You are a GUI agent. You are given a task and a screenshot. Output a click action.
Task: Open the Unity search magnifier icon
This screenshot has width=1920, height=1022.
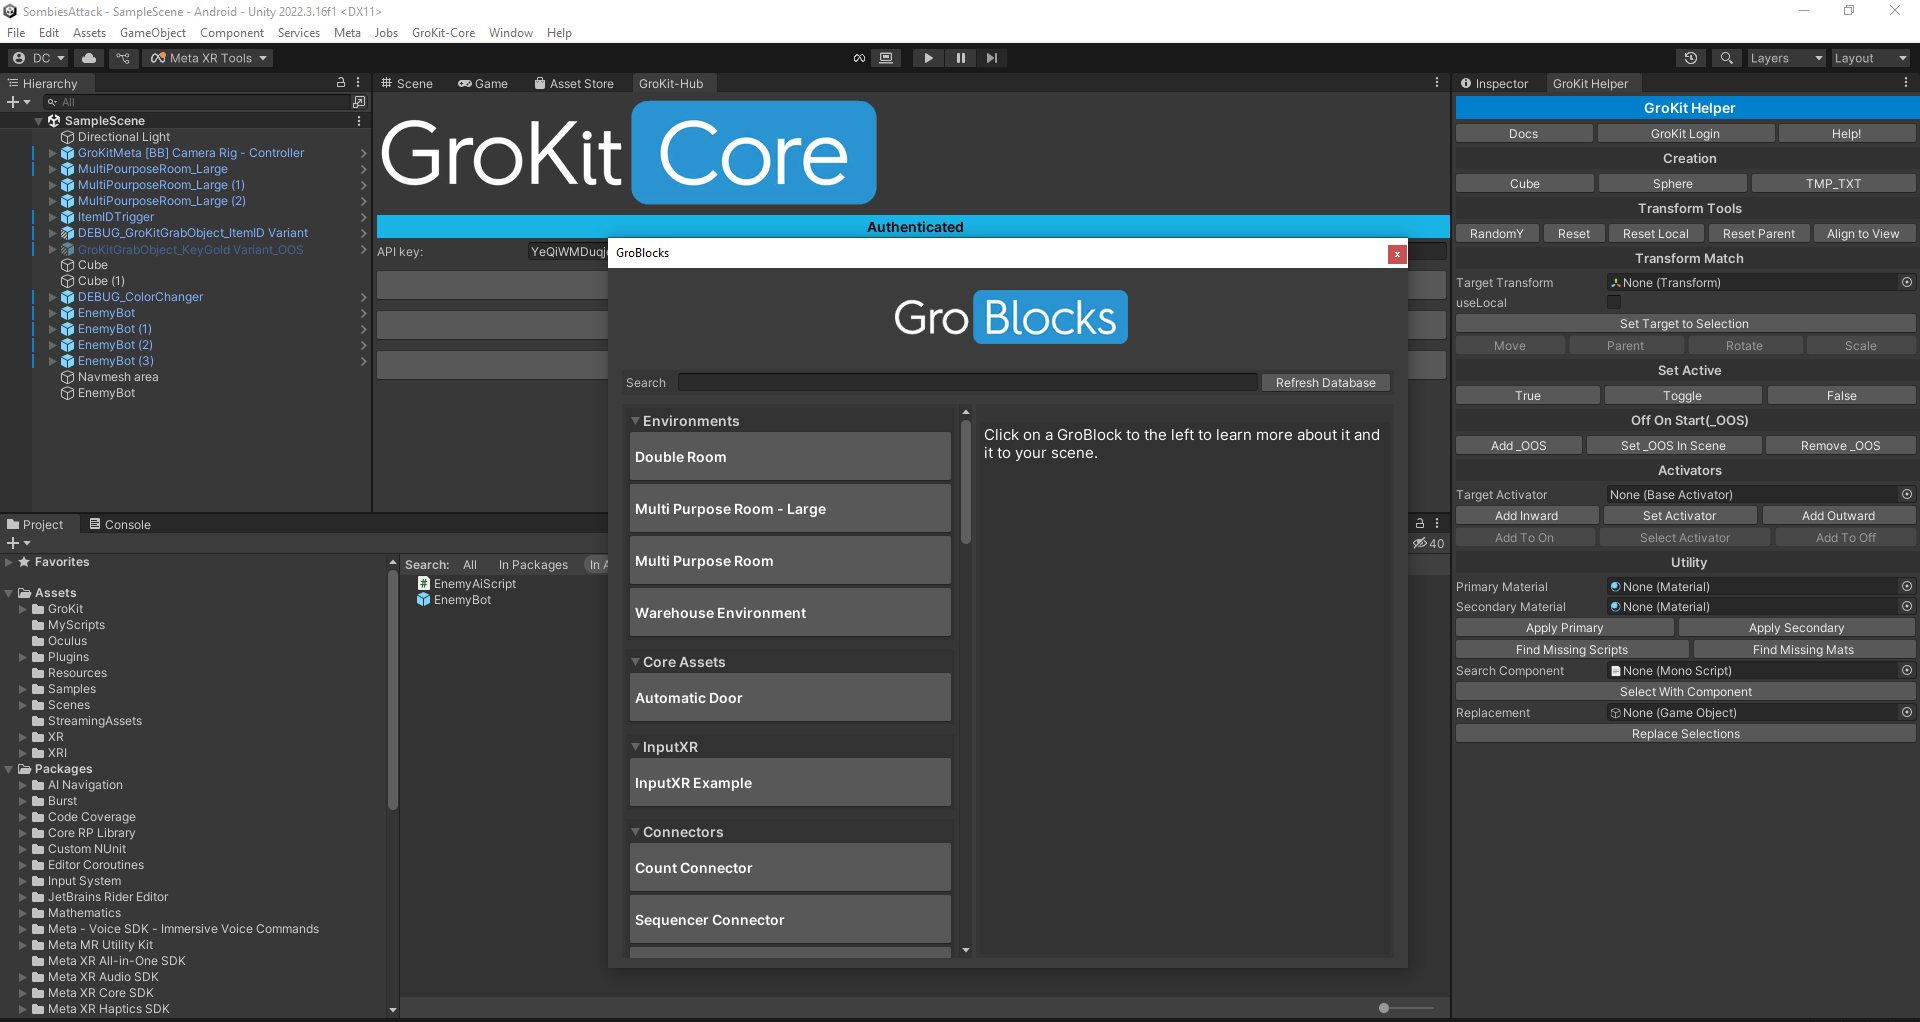(x=1726, y=58)
